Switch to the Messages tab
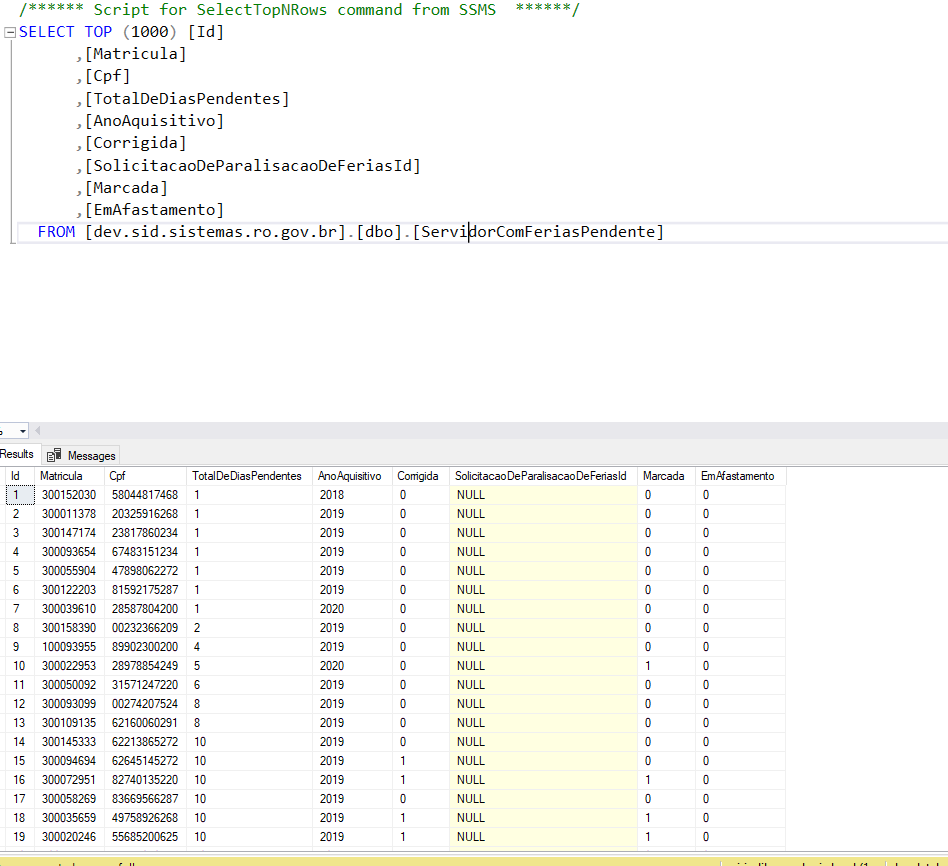This screenshot has width=948, height=866. pyautogui.click(x=82, y=455)
